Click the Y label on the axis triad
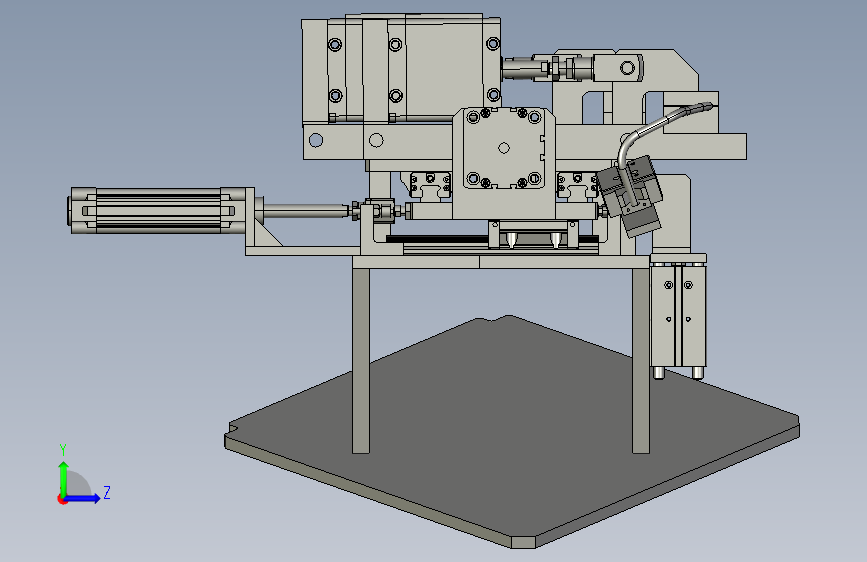The image size is (867, 562). click(63, 449)
